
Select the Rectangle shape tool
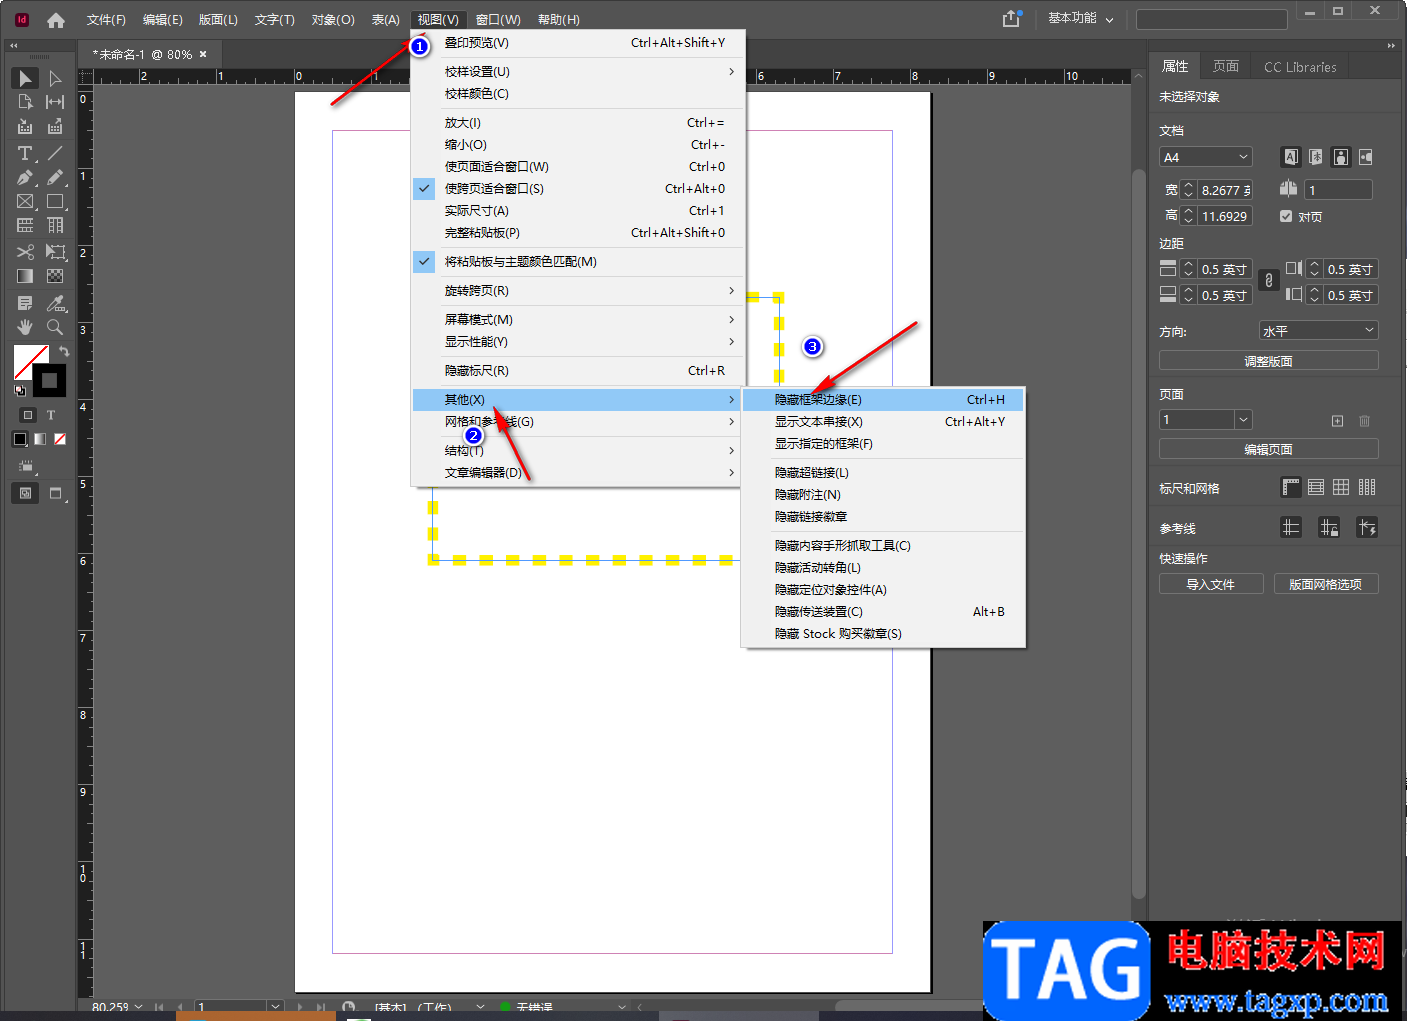pos(55,201)
